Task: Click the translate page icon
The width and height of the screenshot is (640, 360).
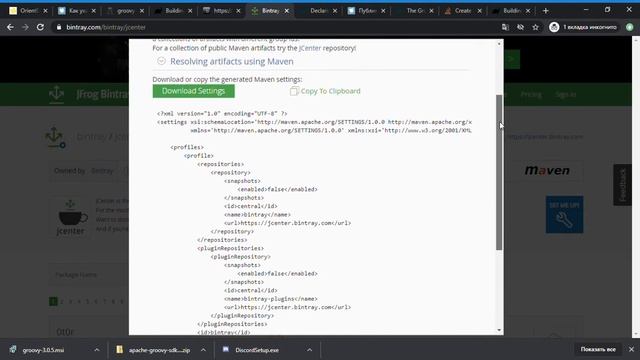Action: (505, 27)
